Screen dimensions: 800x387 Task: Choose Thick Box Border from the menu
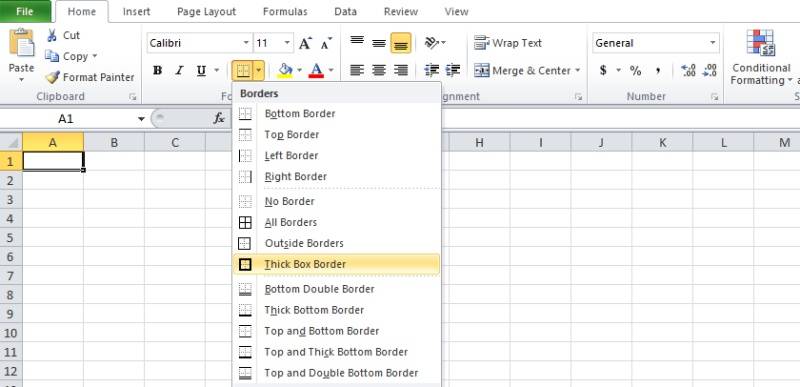[x=337, y=264]
